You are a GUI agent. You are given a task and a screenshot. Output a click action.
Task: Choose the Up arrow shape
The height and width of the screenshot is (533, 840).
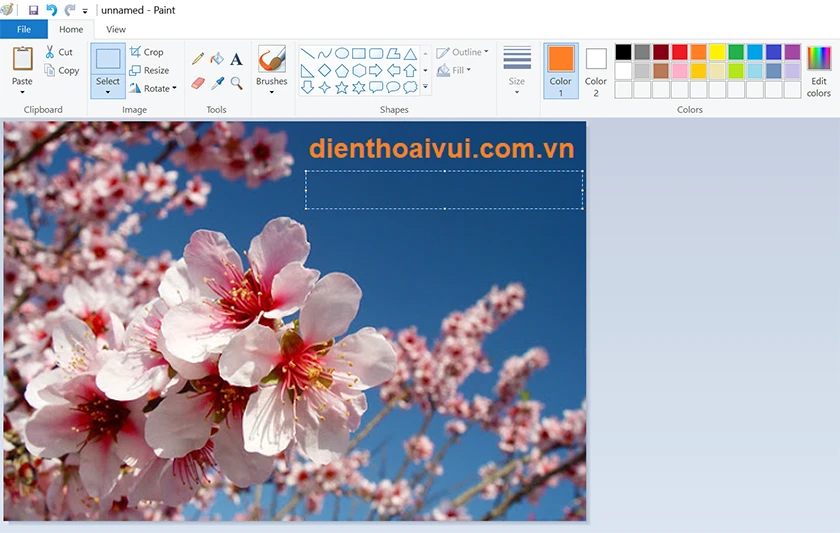[x=410, y=70]
